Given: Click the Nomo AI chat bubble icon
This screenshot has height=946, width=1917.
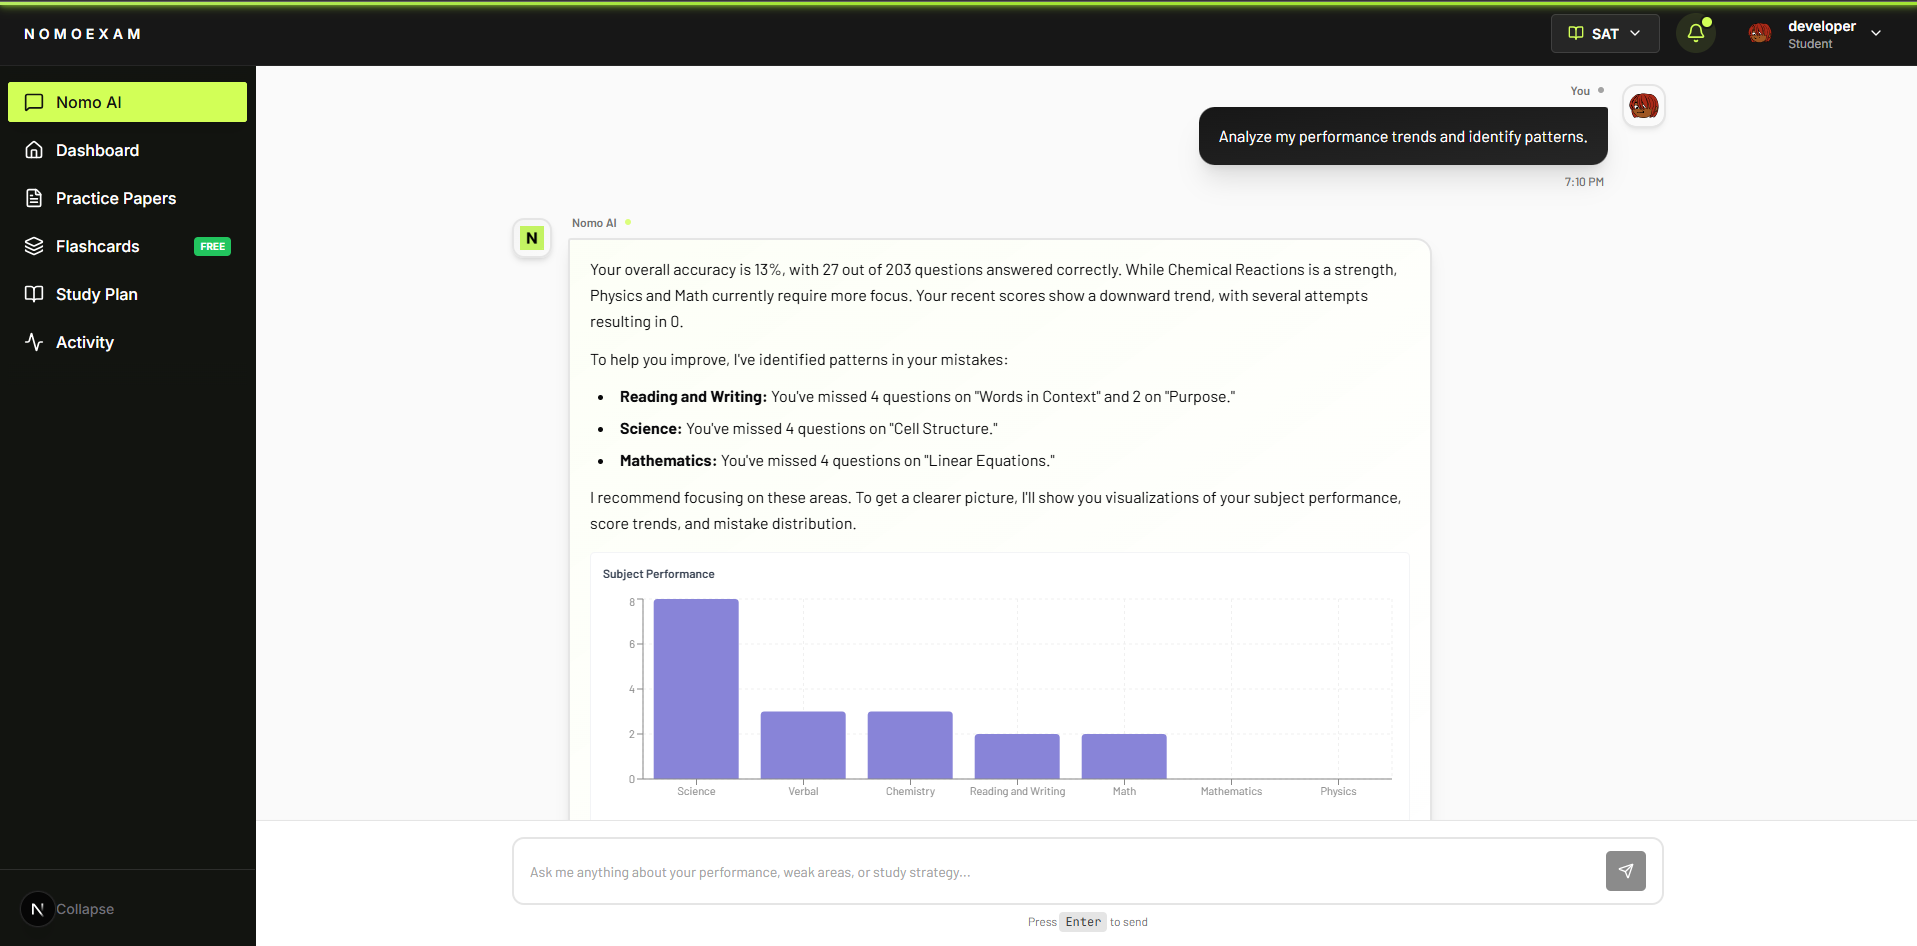Looking at the screenshot, I should pos(34,102).
